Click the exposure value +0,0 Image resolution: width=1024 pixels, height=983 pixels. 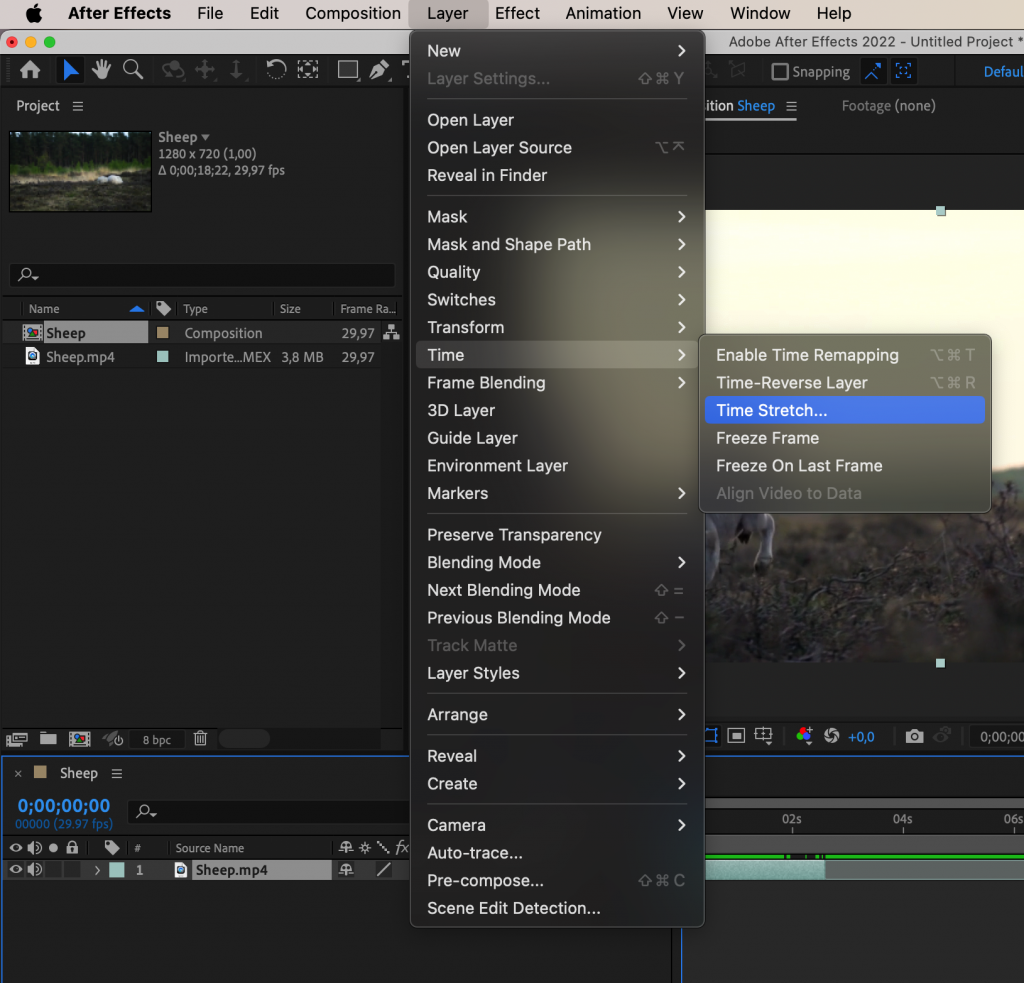[x=860, y=736]
